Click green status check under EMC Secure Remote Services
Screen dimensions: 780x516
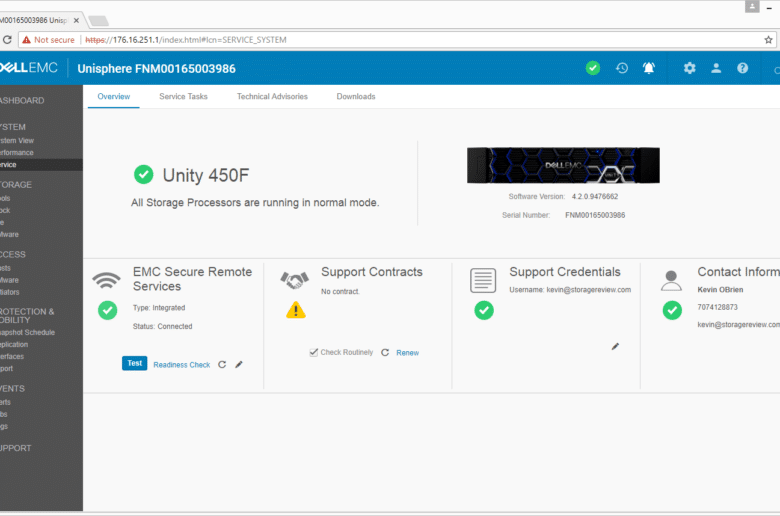[107, 310]
